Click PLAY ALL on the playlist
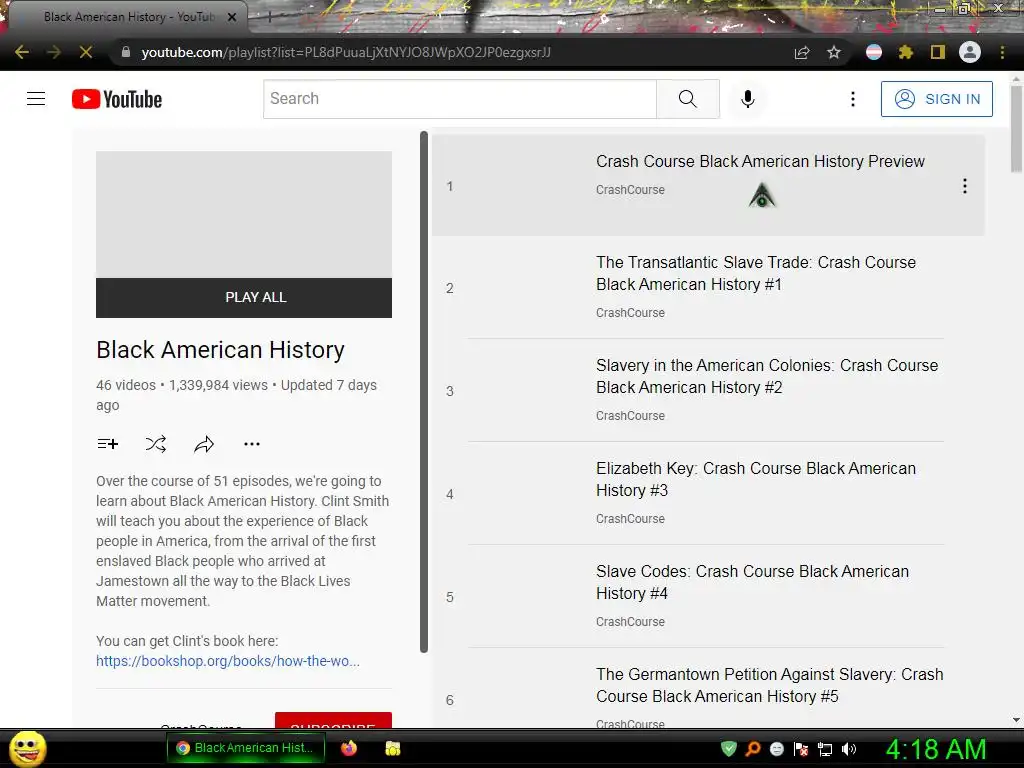 tap(244, 298)
